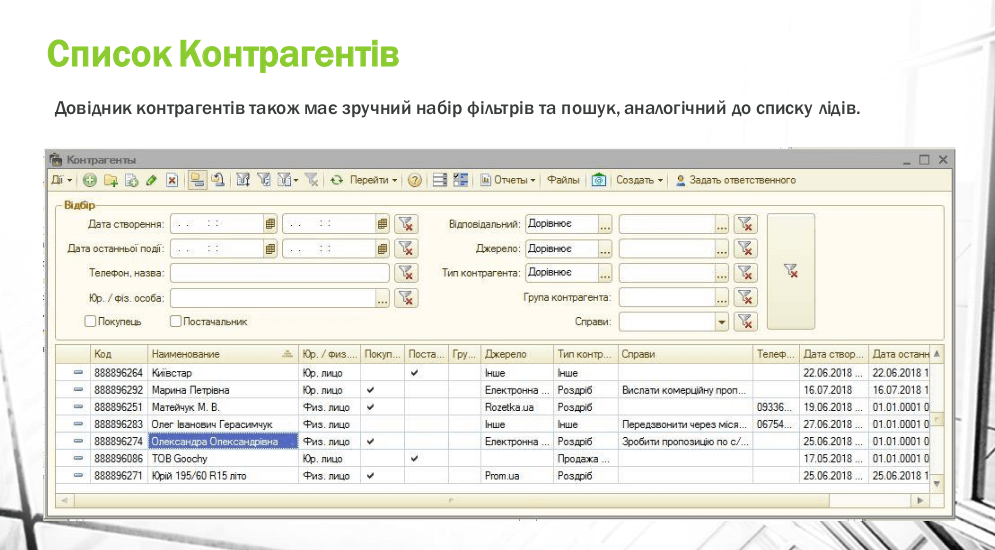Click the help question mark icon

414,181
